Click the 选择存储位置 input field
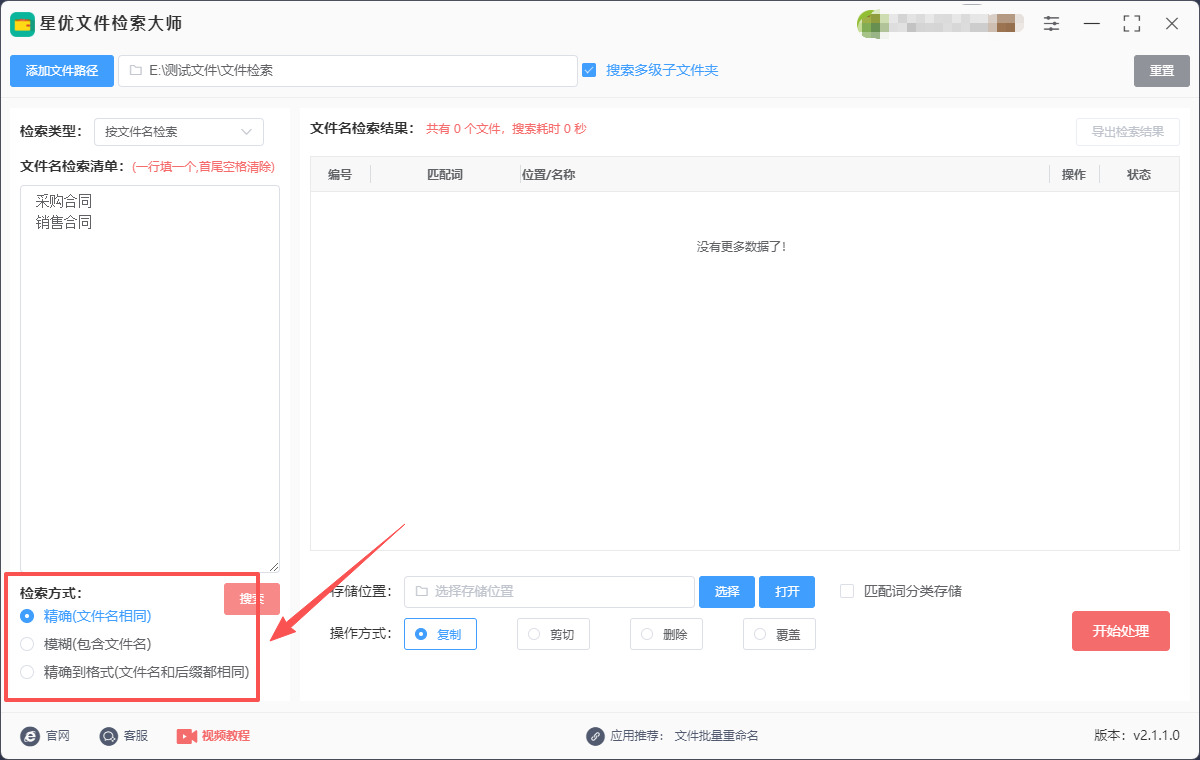Image resolution: width=1200 pixels, height=760 pixels. (549, 592)
